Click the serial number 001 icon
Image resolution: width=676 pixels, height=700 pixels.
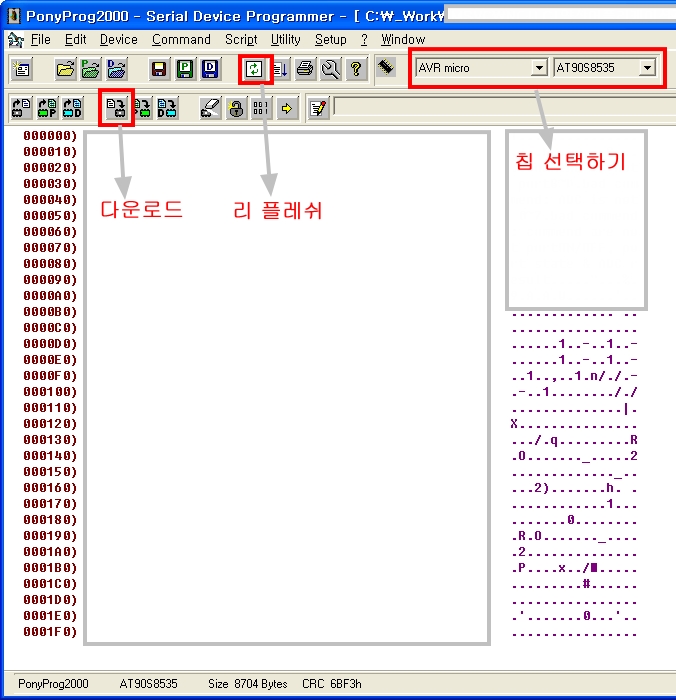pyautogui.click(x=261, y=108)
